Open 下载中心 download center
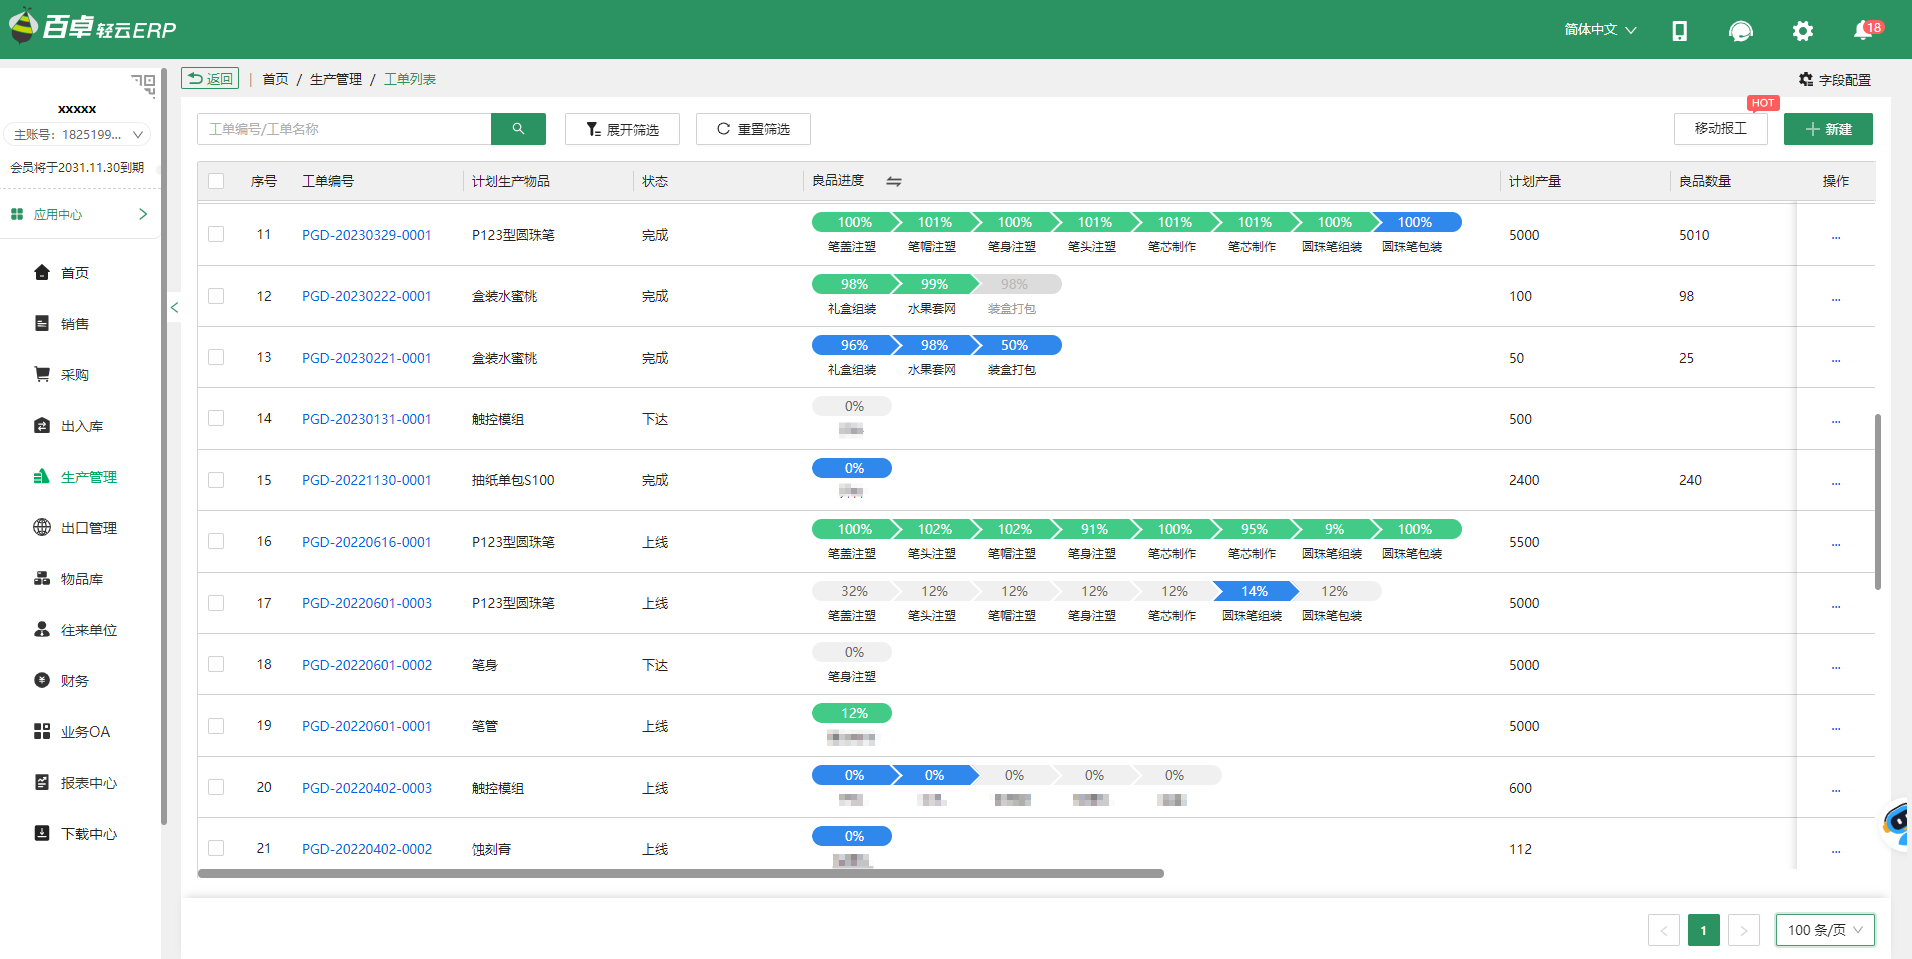Screen dimensions: 1912x959 pos(88,834)
